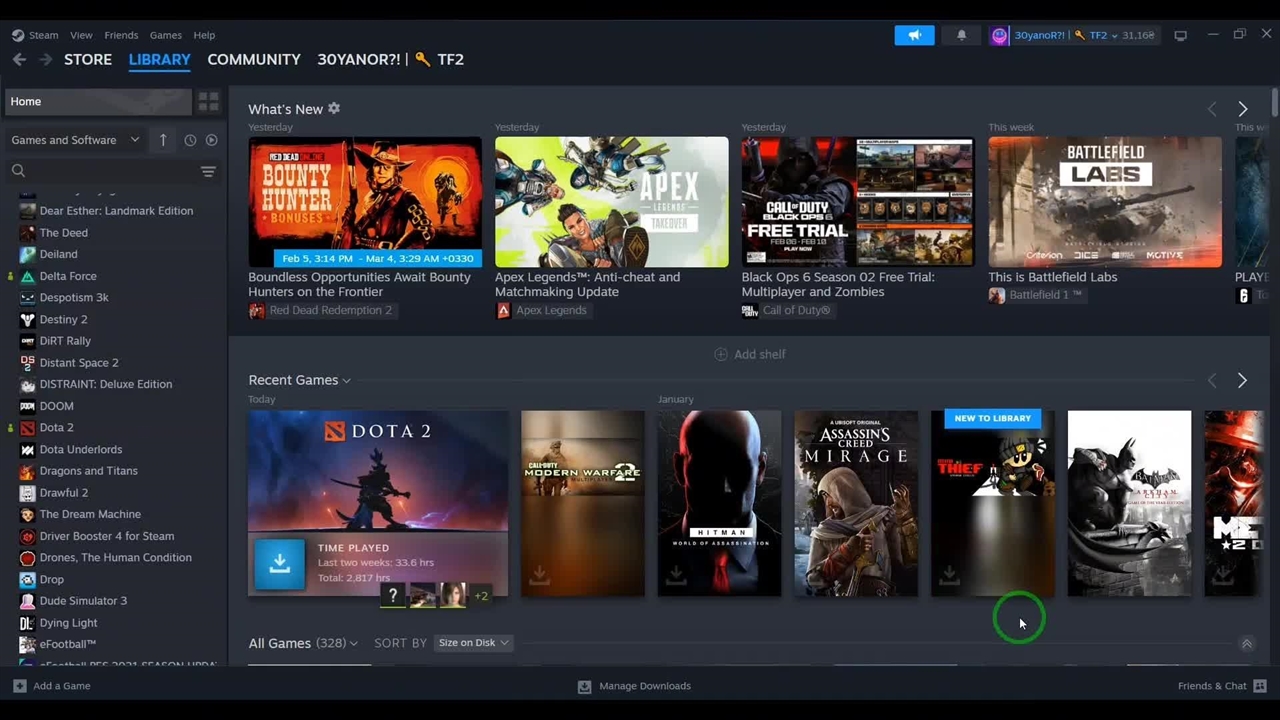Open the sidebar filter options icon
This screenshot has height=720, width=1280.
(x=208, y=171)
